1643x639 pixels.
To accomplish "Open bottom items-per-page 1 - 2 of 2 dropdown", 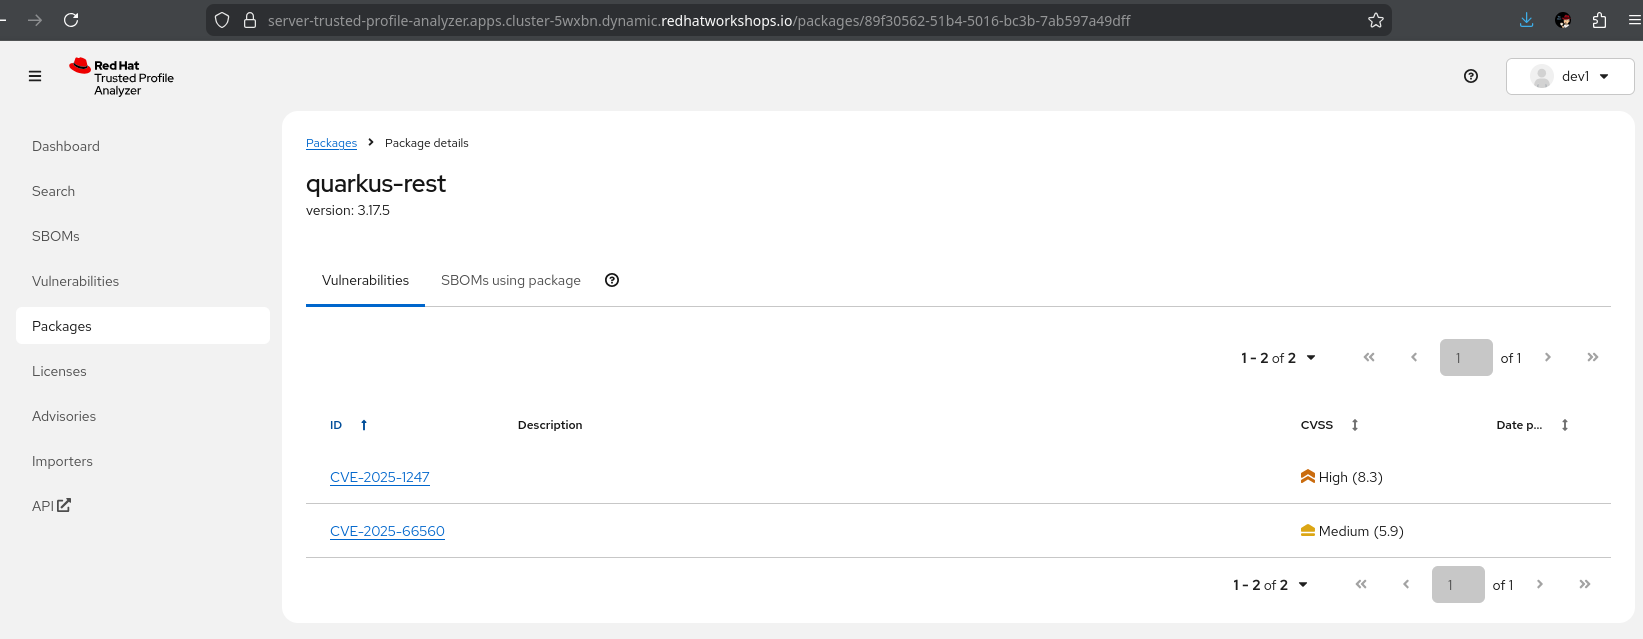I will [x=1270, y=585].
